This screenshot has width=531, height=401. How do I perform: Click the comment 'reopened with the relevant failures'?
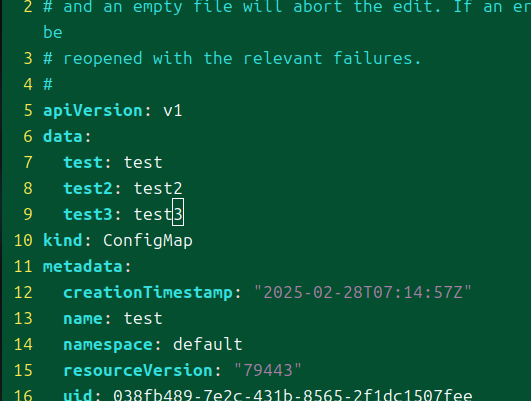pos(242,58)
